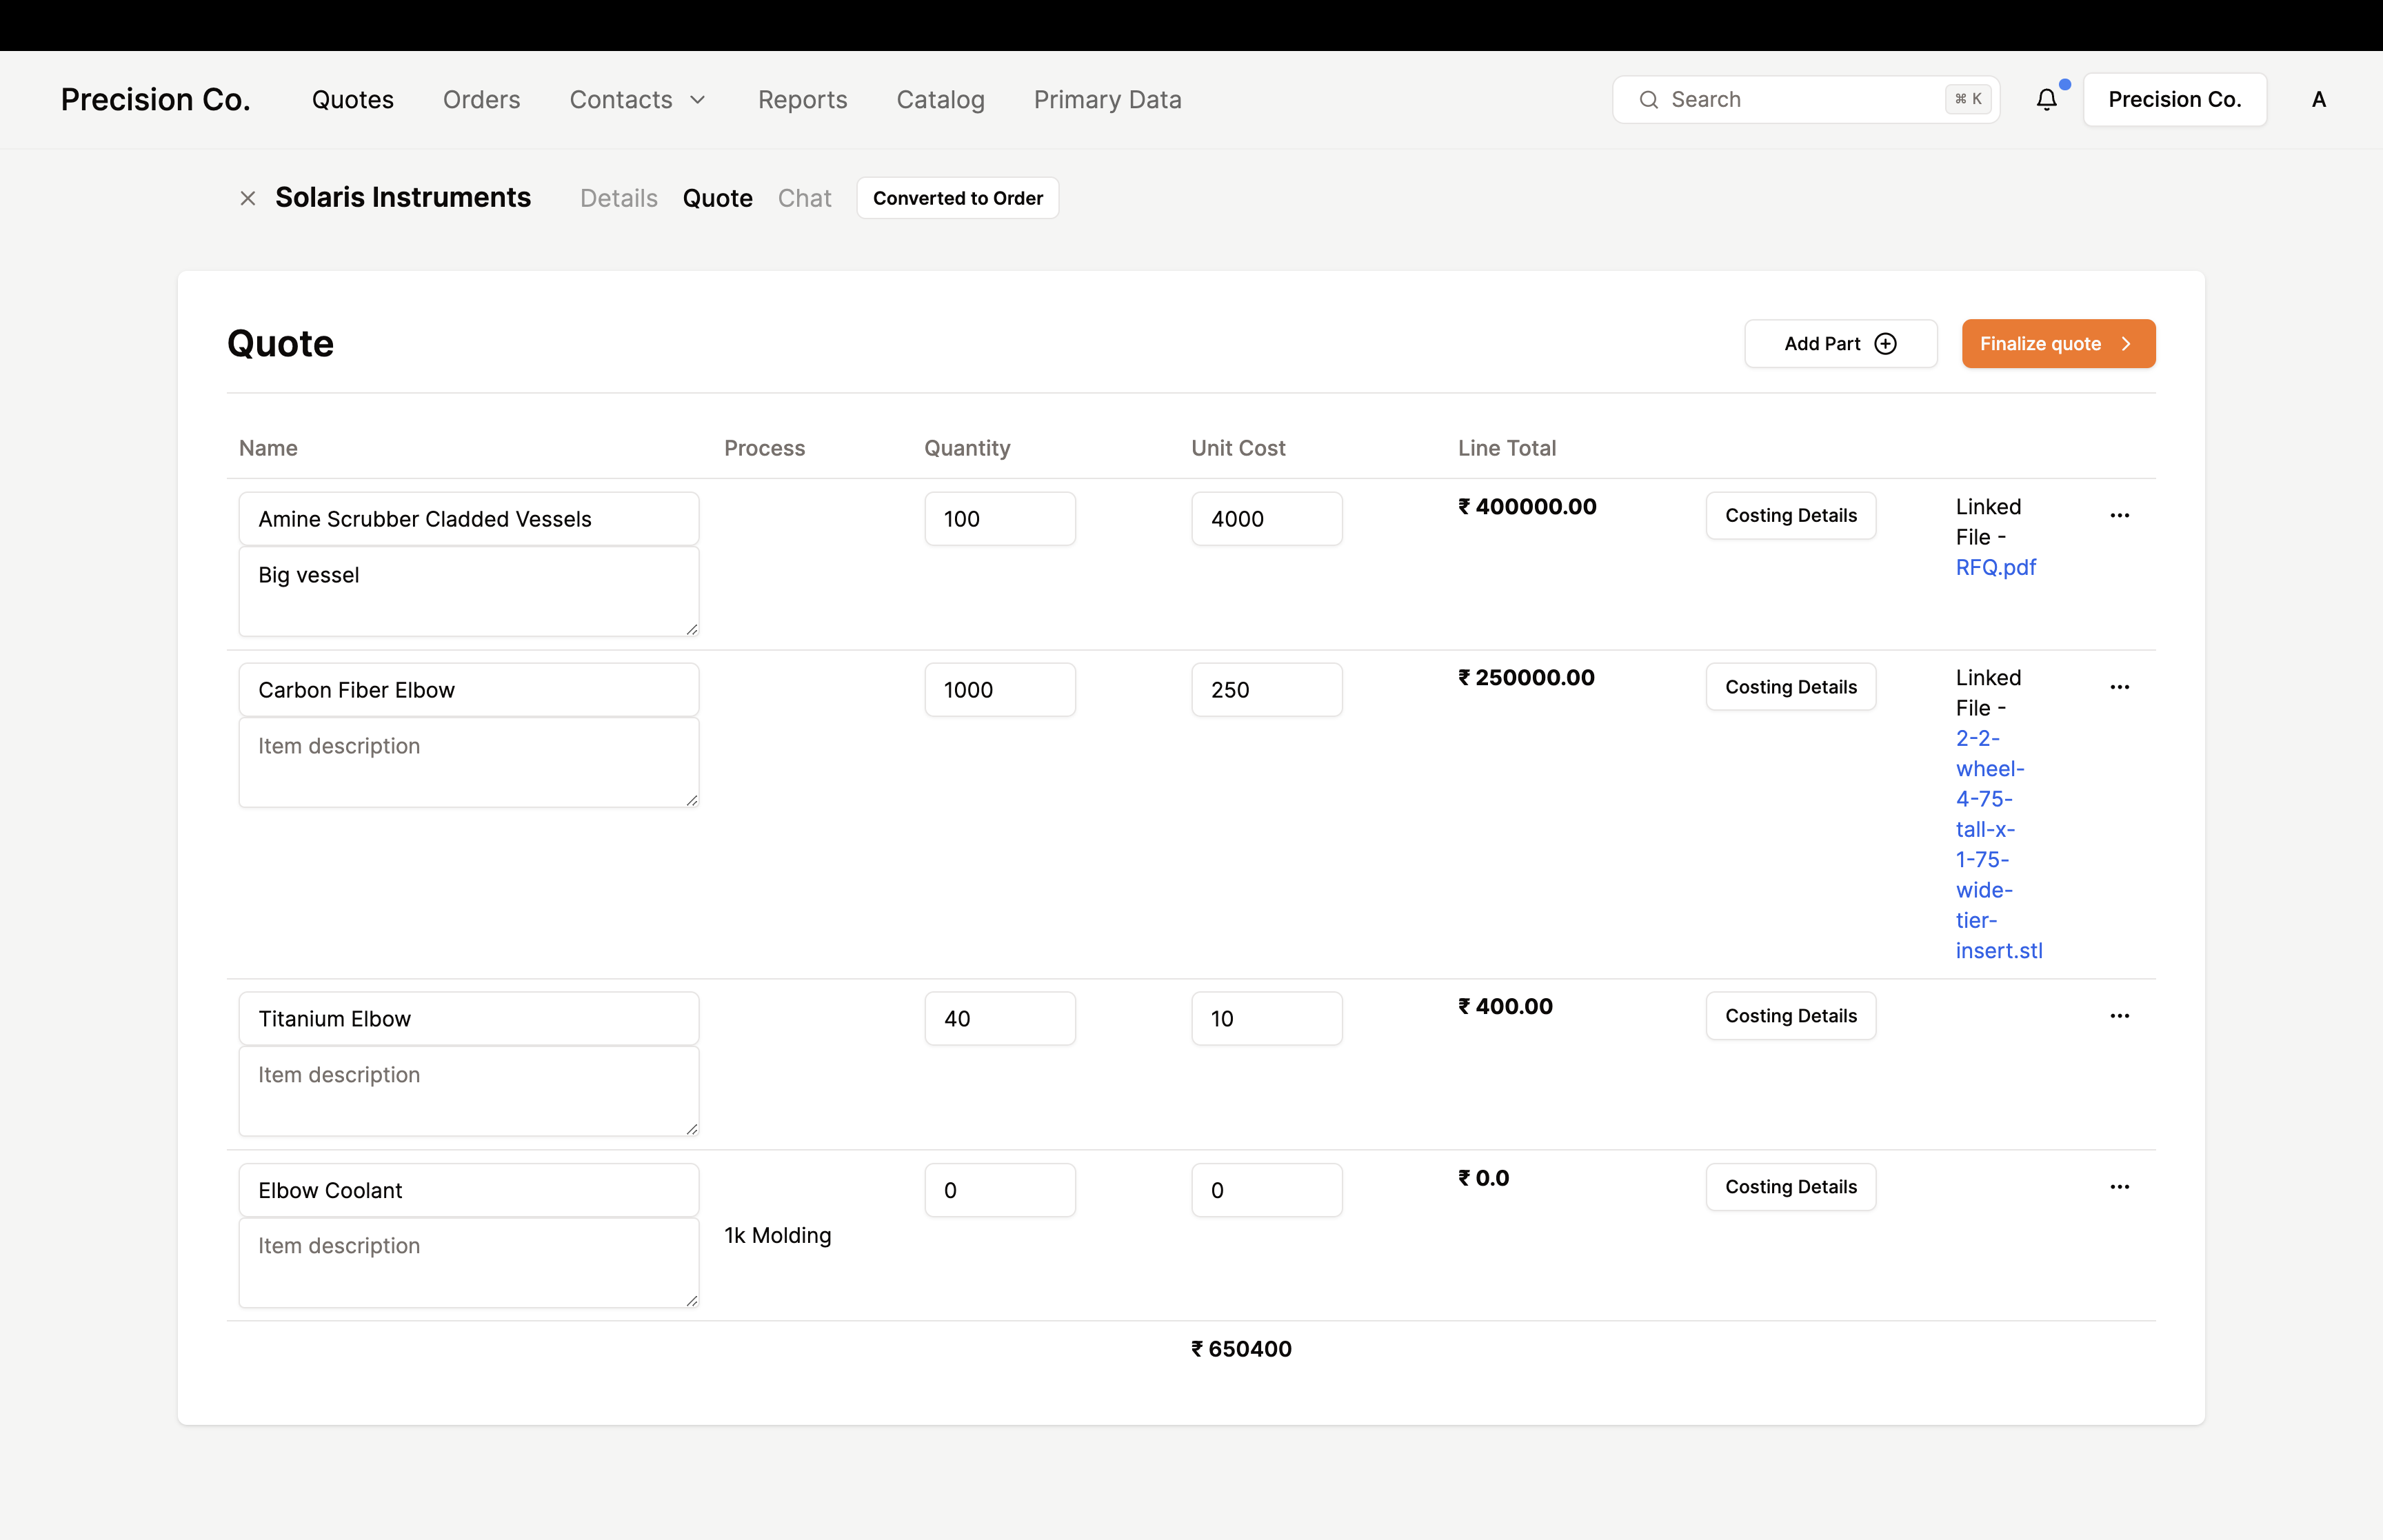Expand the Contacts dropdown menu
This screenshot has width=2383, height=1540.
638,100
